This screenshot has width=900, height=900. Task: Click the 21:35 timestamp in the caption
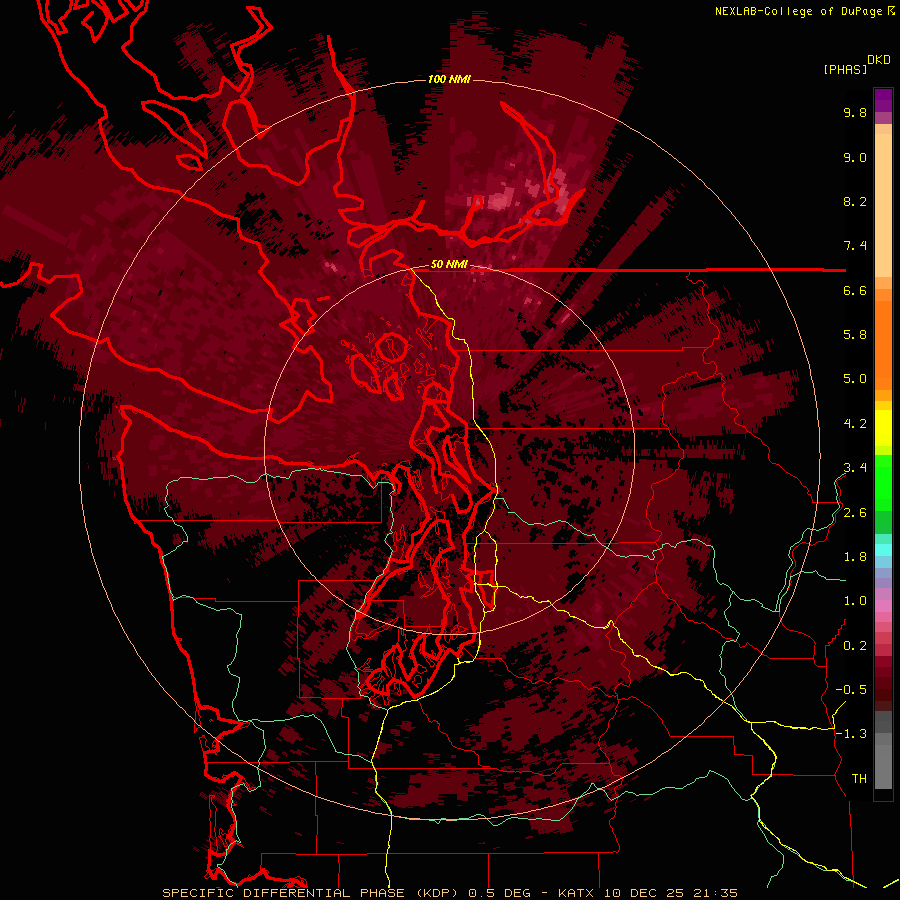[x=716, y=893]
